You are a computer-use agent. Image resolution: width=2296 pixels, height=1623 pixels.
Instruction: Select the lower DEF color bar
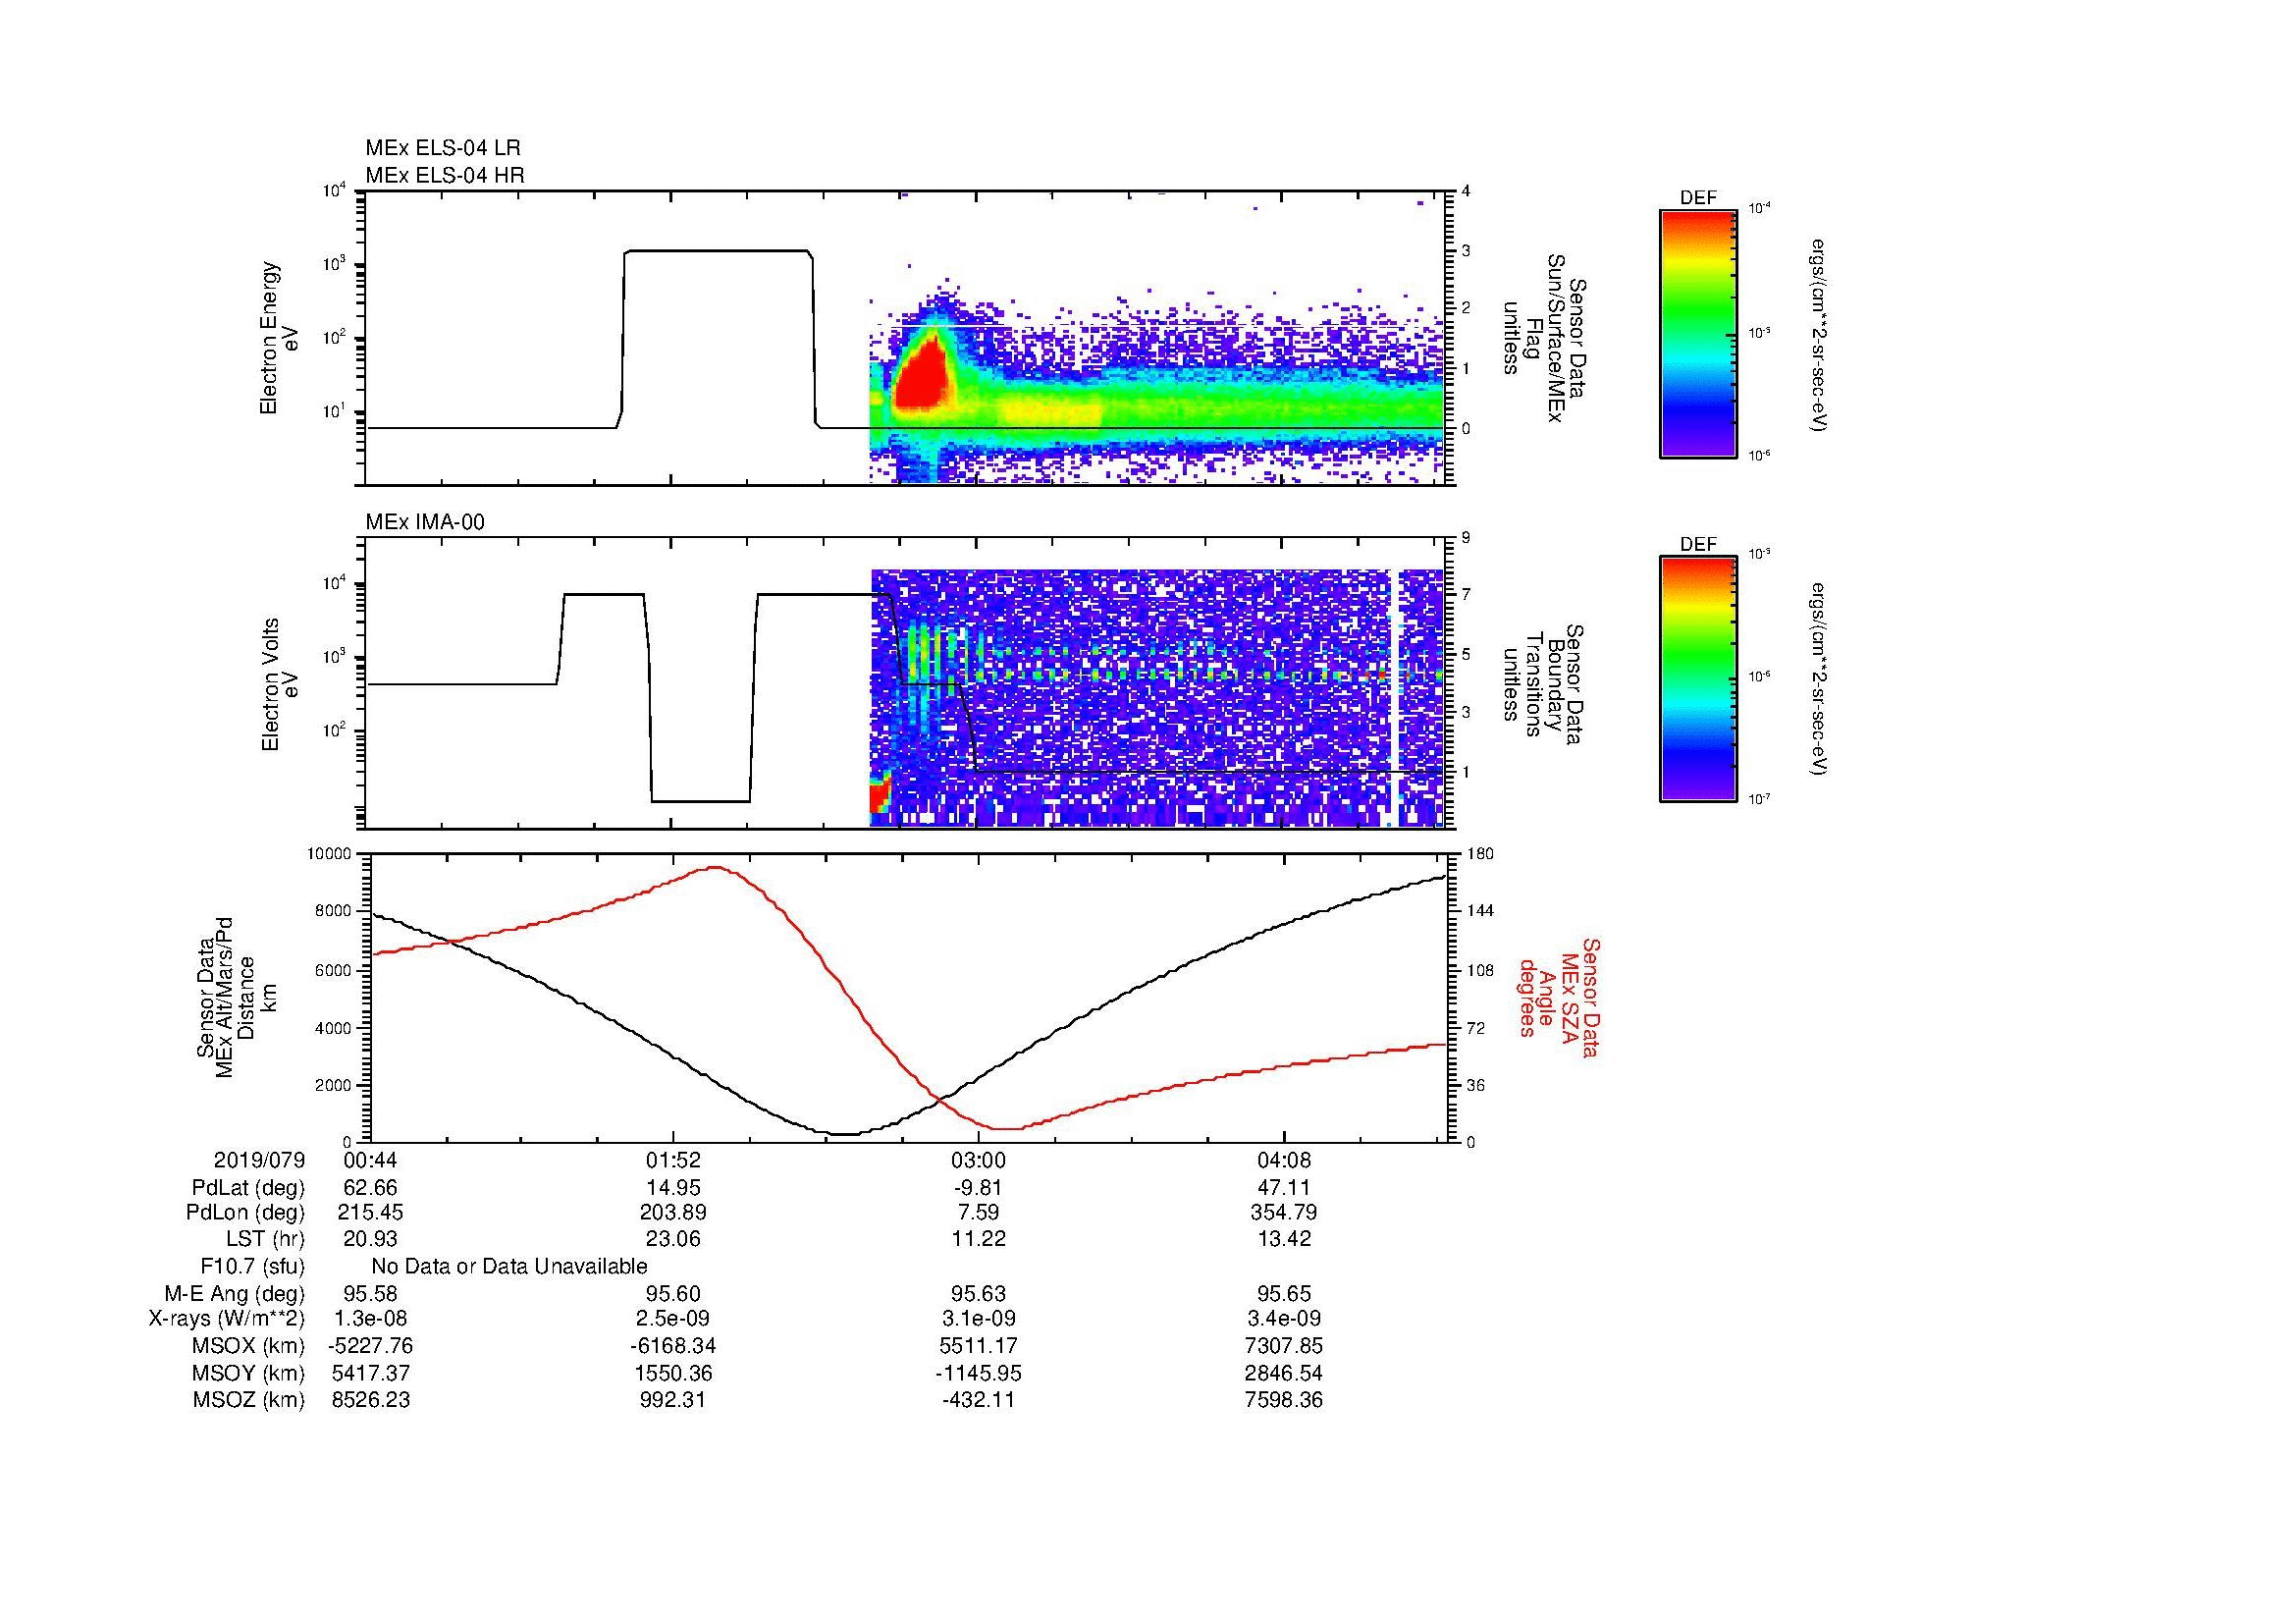pyautogui.click(x=1697, y=679)
